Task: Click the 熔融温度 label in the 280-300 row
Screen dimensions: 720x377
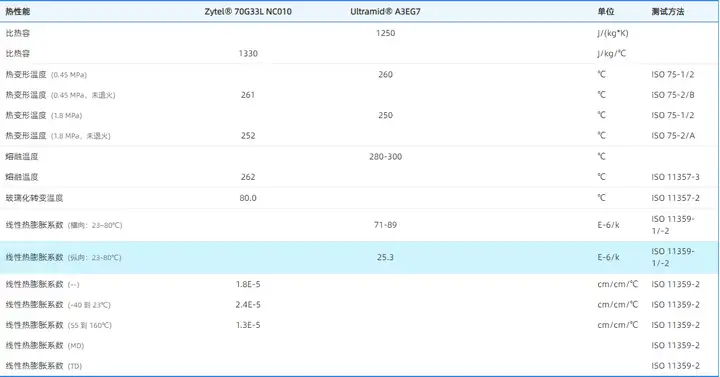Action: 22,157
